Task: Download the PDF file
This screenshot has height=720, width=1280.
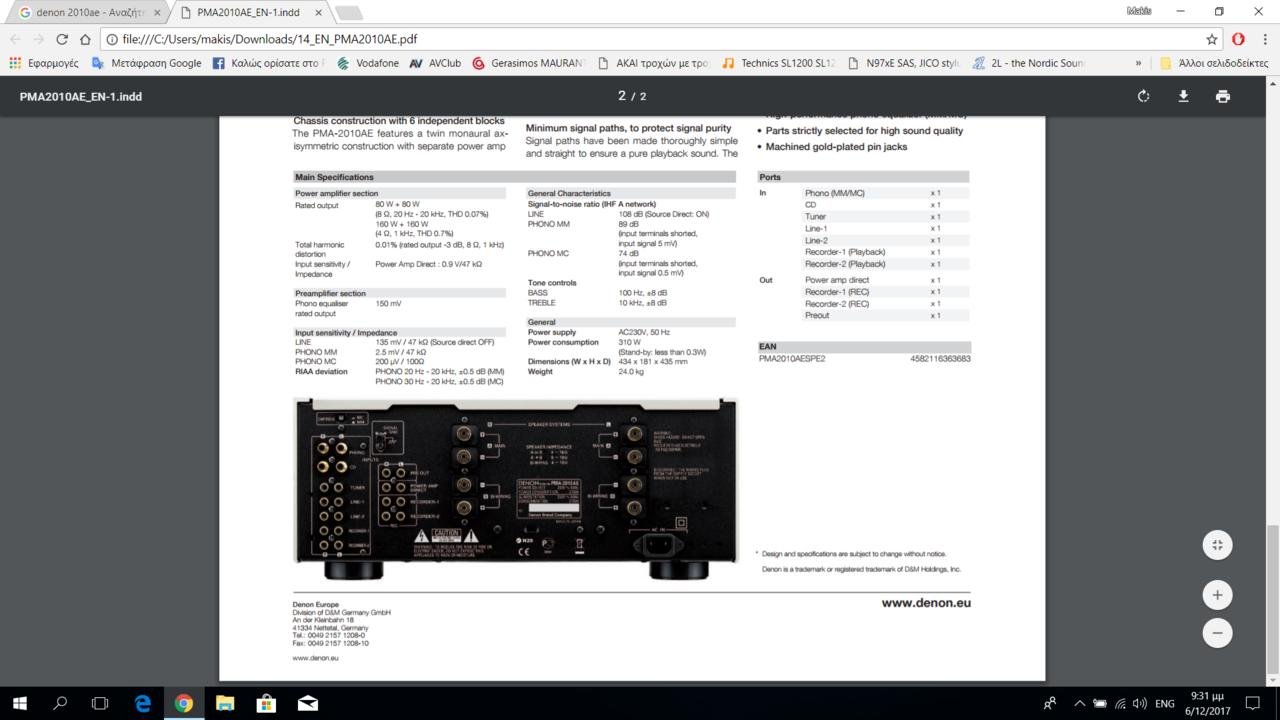Action: pos(1183,96)
